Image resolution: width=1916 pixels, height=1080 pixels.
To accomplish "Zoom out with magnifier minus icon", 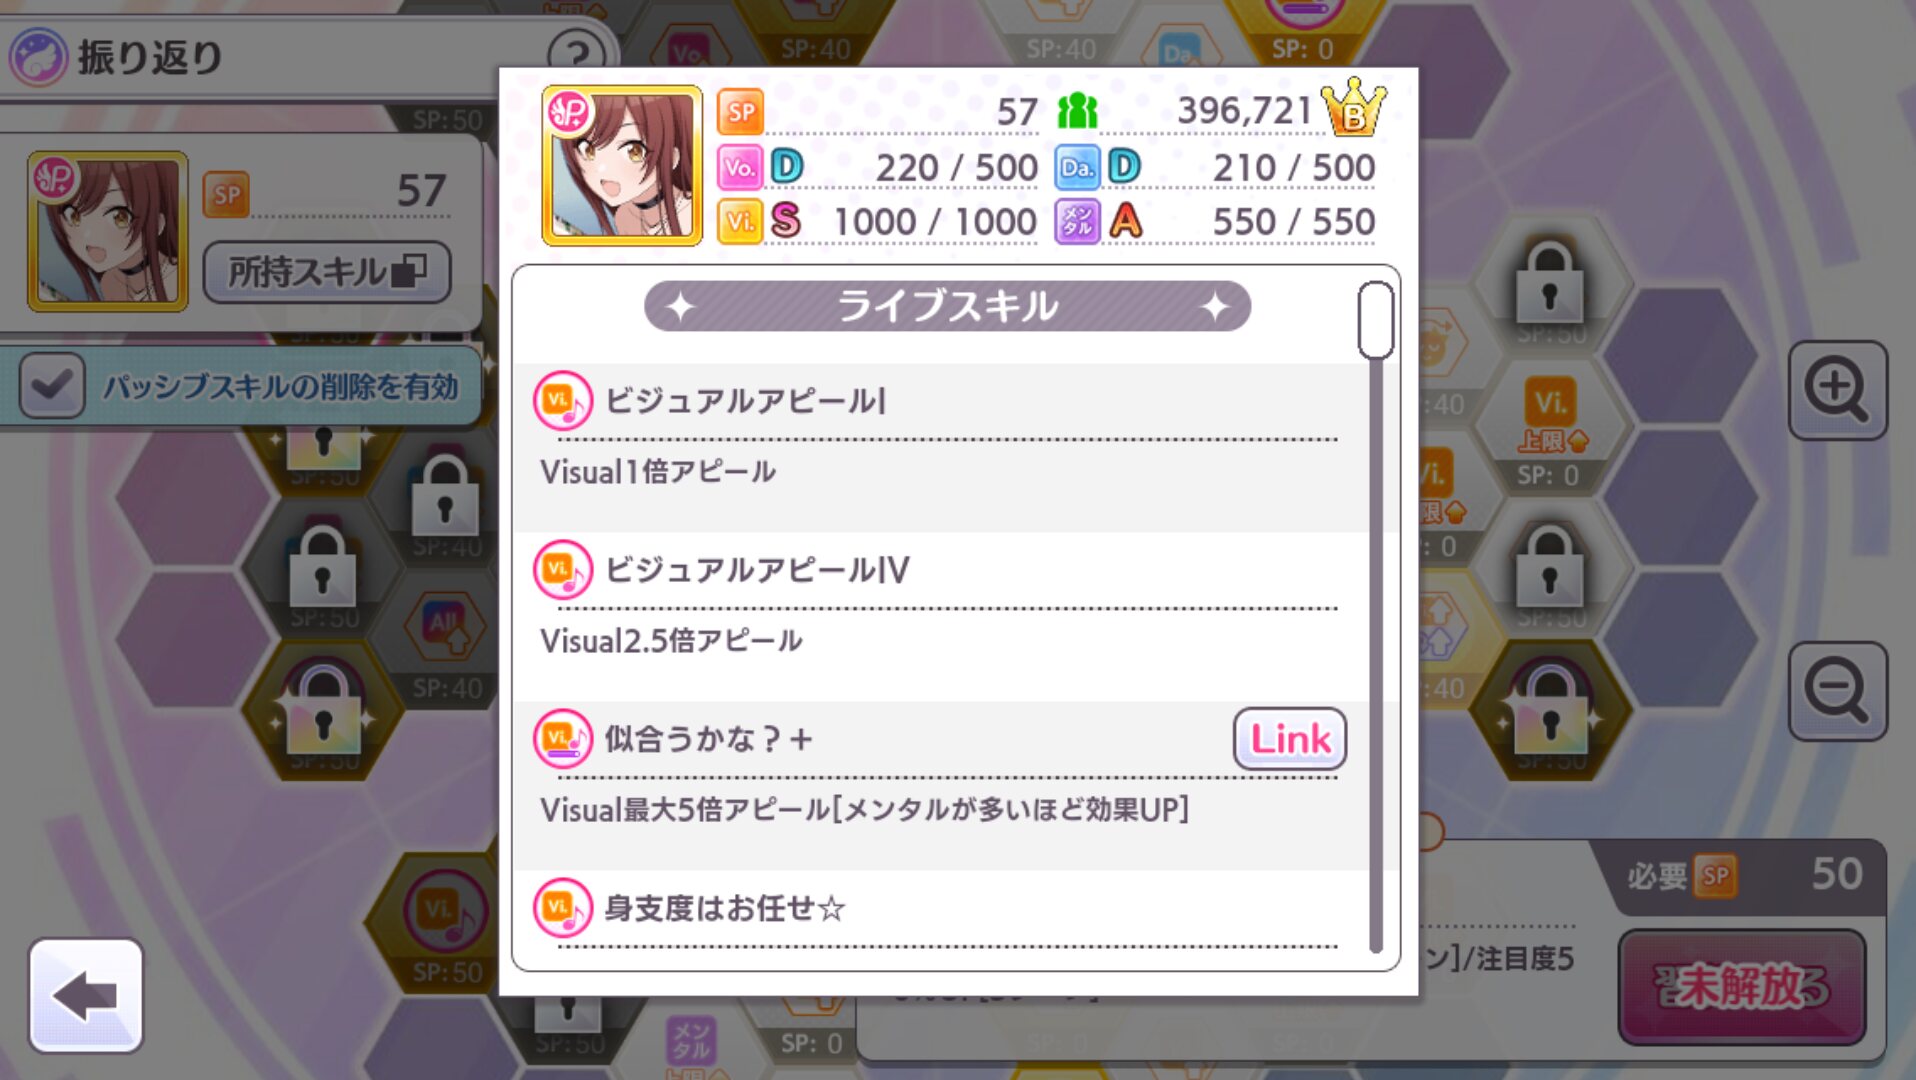I will [1837, 691].
